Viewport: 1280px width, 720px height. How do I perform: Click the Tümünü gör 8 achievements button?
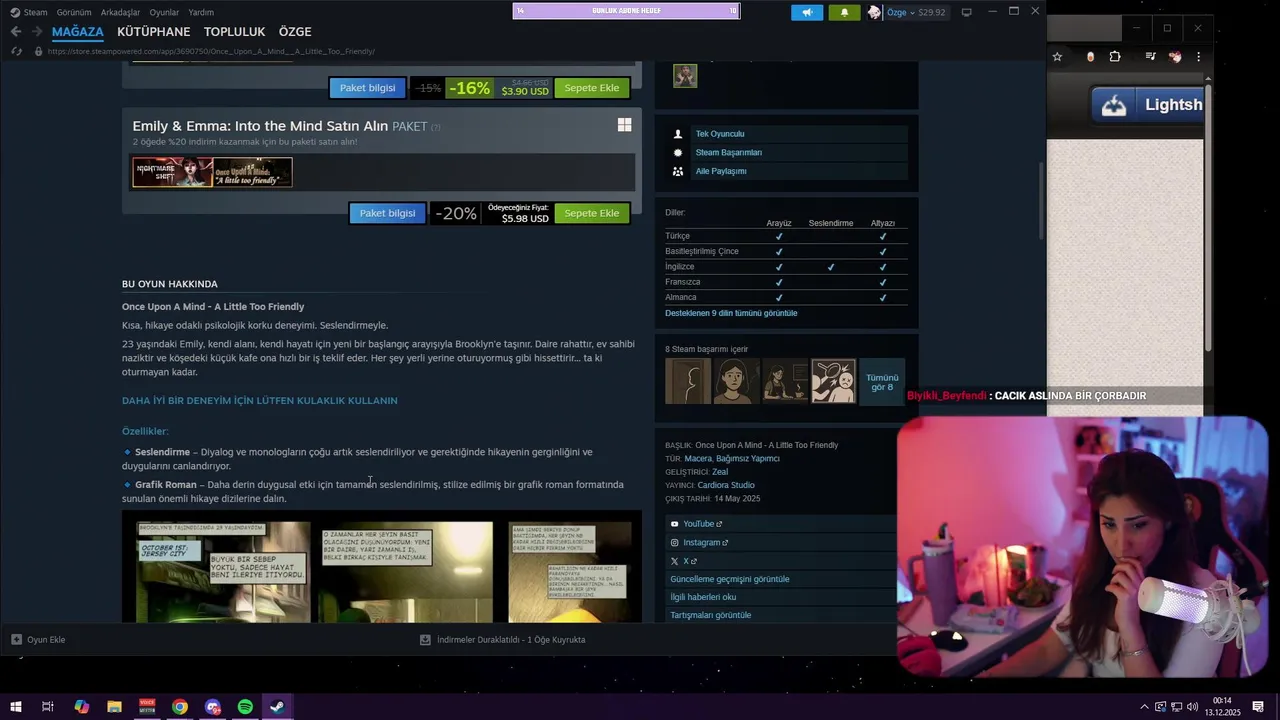click(x=882, y=382)
